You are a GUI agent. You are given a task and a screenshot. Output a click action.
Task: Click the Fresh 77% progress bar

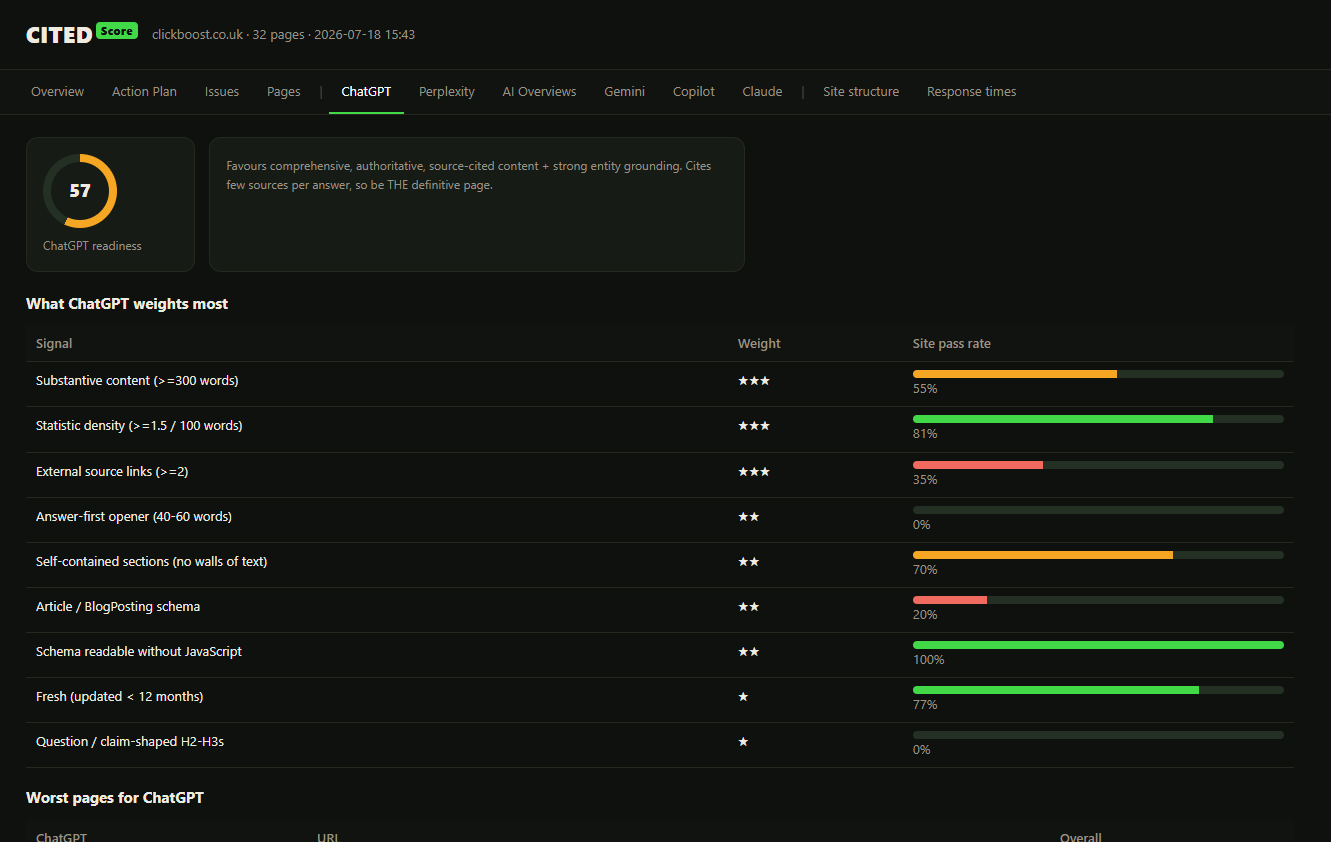pyautogui.click(x=1098, y=690)
